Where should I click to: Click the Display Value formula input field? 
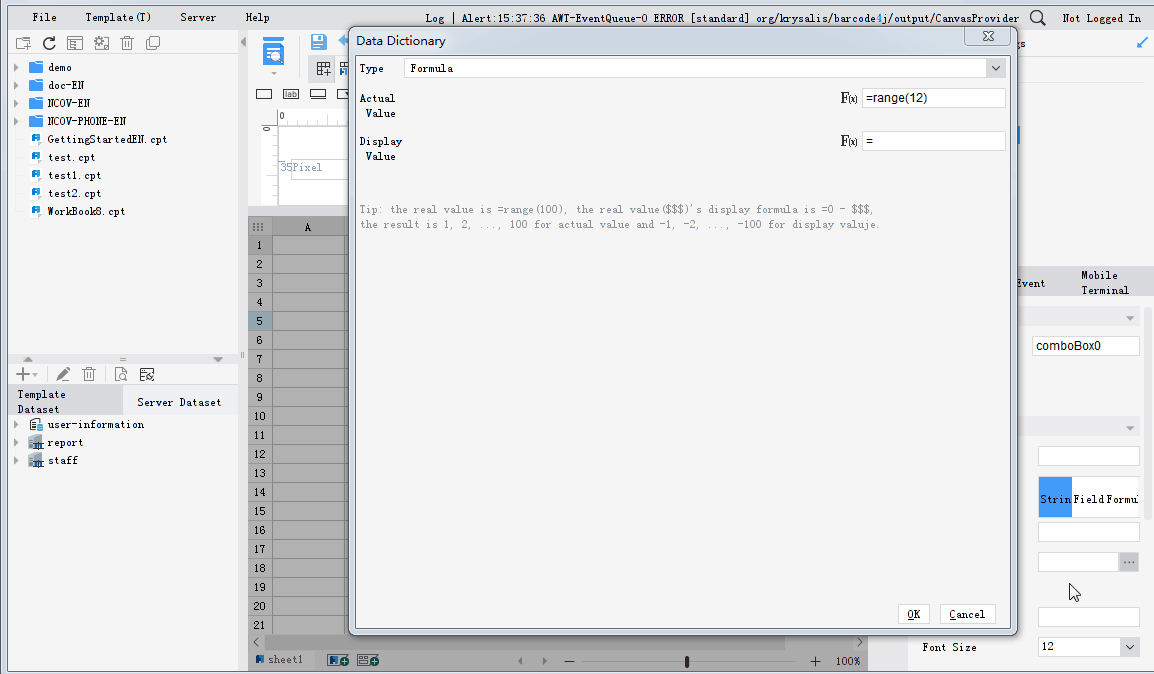(933, 140)
